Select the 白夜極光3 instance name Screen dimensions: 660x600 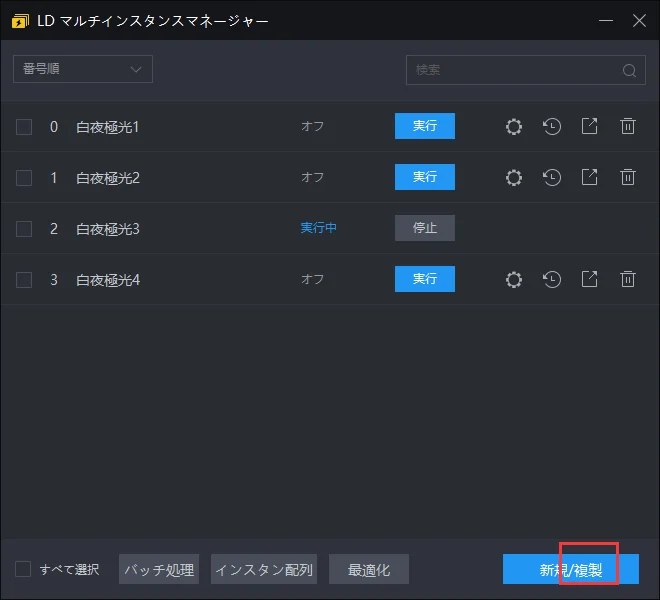coord(108,229)
